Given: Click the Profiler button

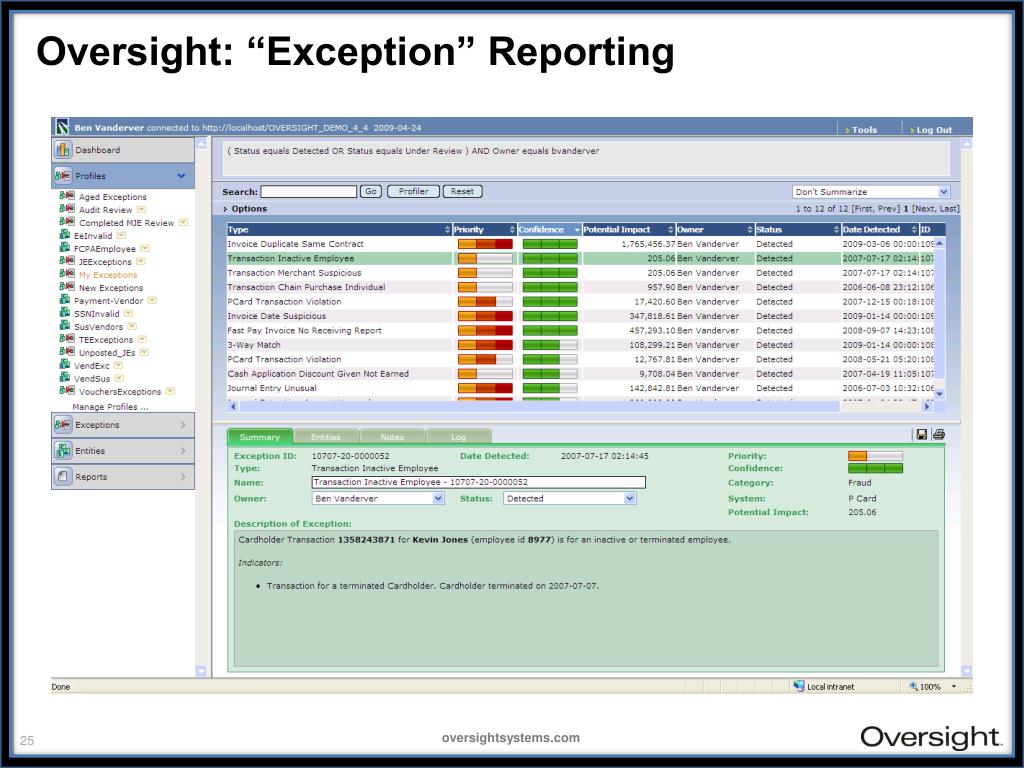Looking at the screenshot, I should click(413, 191).
